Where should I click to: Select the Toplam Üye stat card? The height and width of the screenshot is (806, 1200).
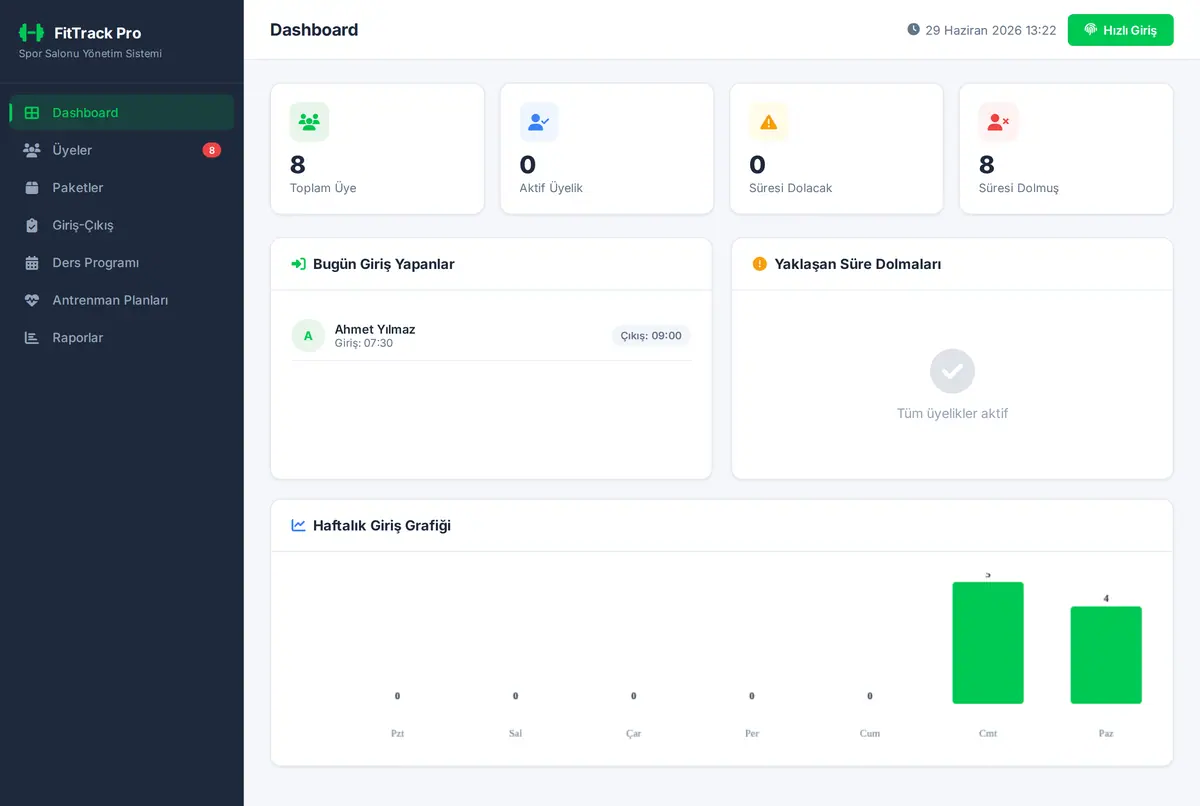377,149
